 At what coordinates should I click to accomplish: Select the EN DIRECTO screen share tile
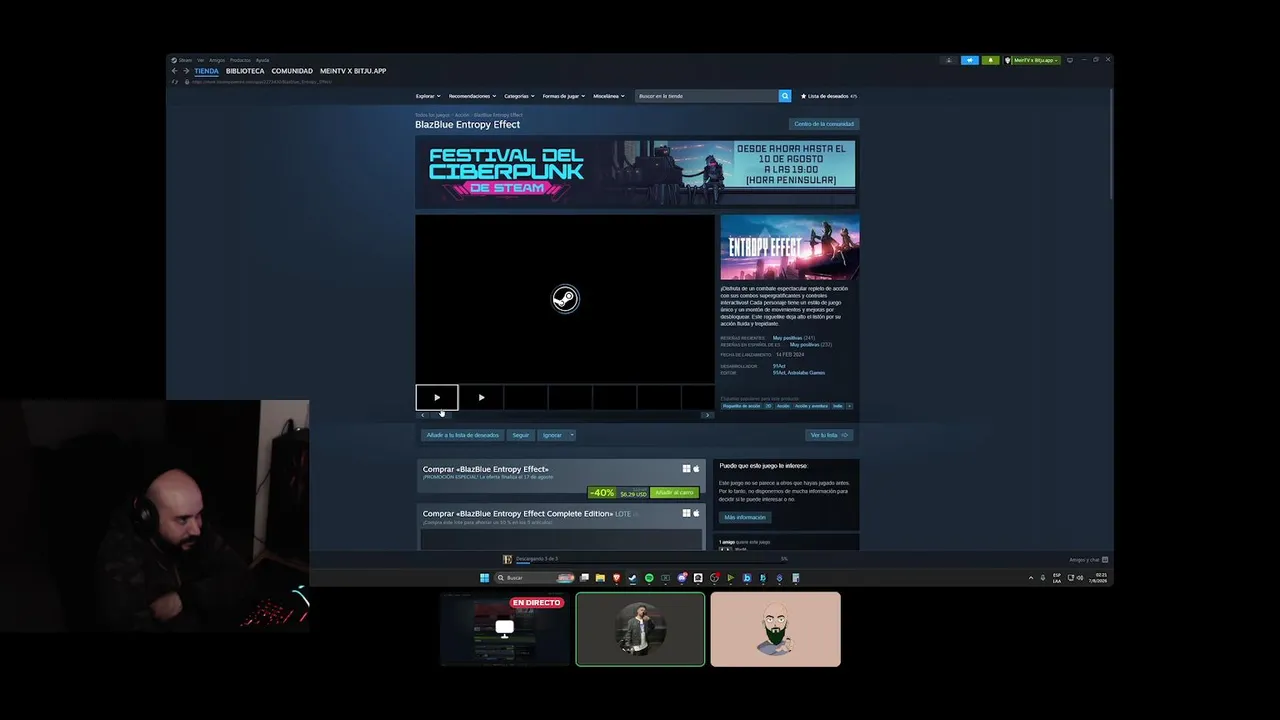(x=505, y=629)
